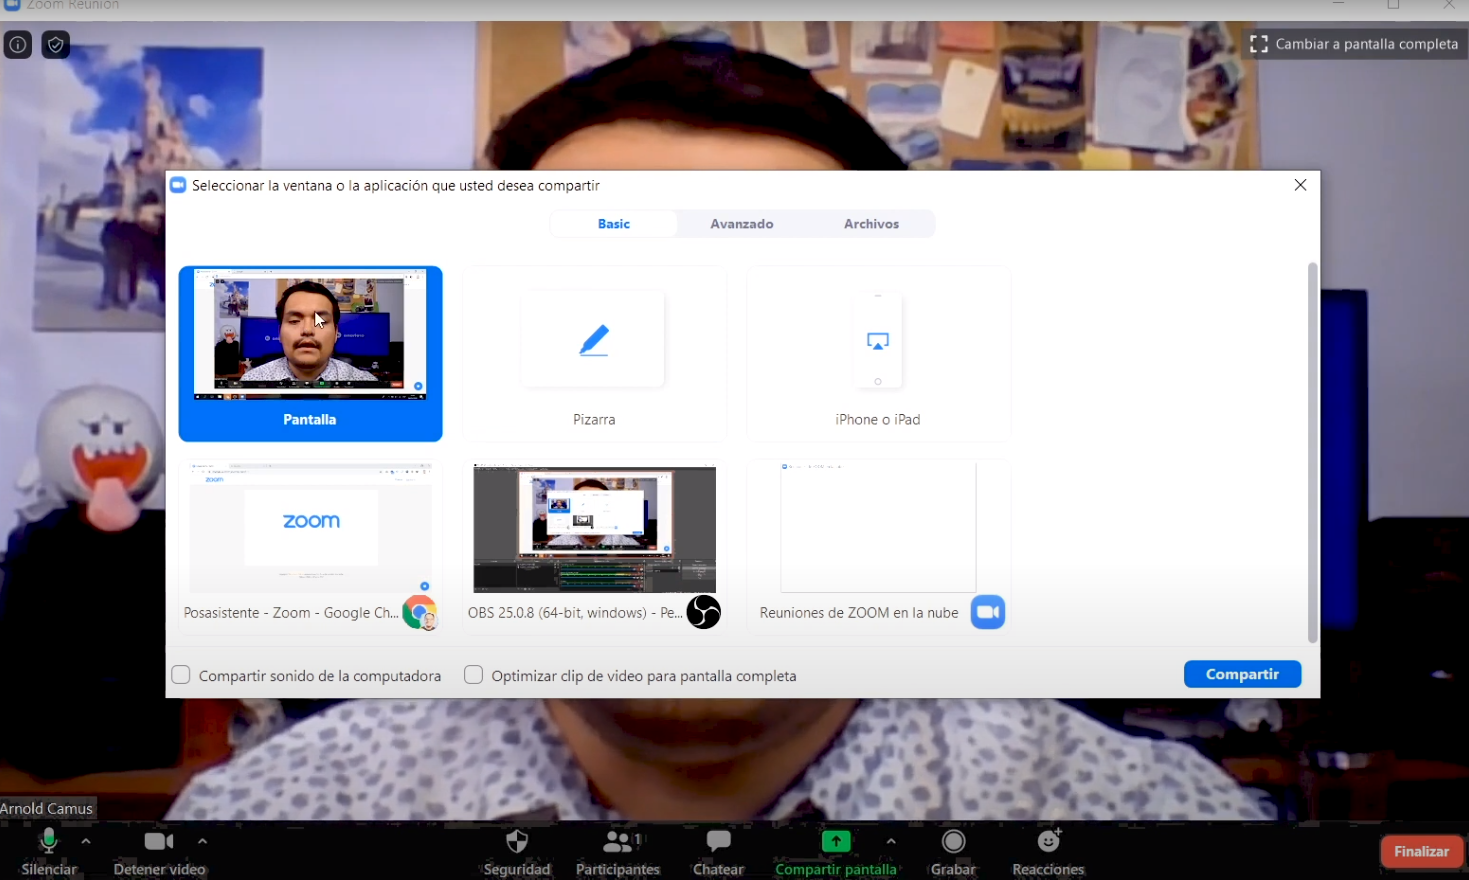Expand video options arrow beside Detener video
This screenshot has width=1469, height=880.
pyautogui.click(x=203, y=842)
